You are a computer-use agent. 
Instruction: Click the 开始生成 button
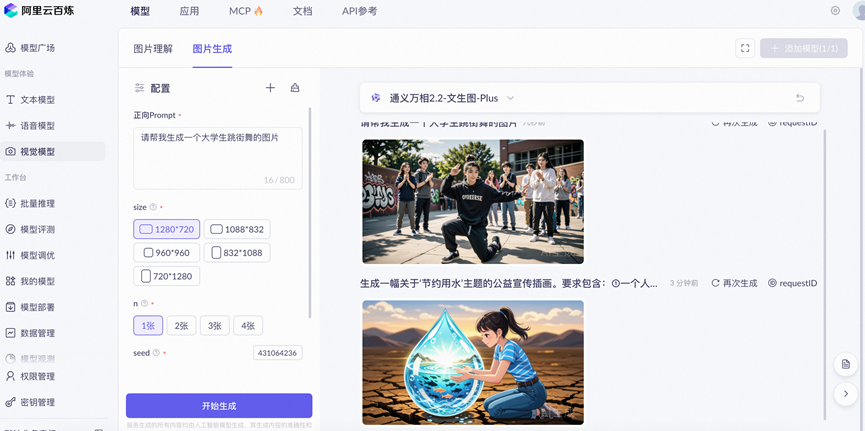(219, 406)
